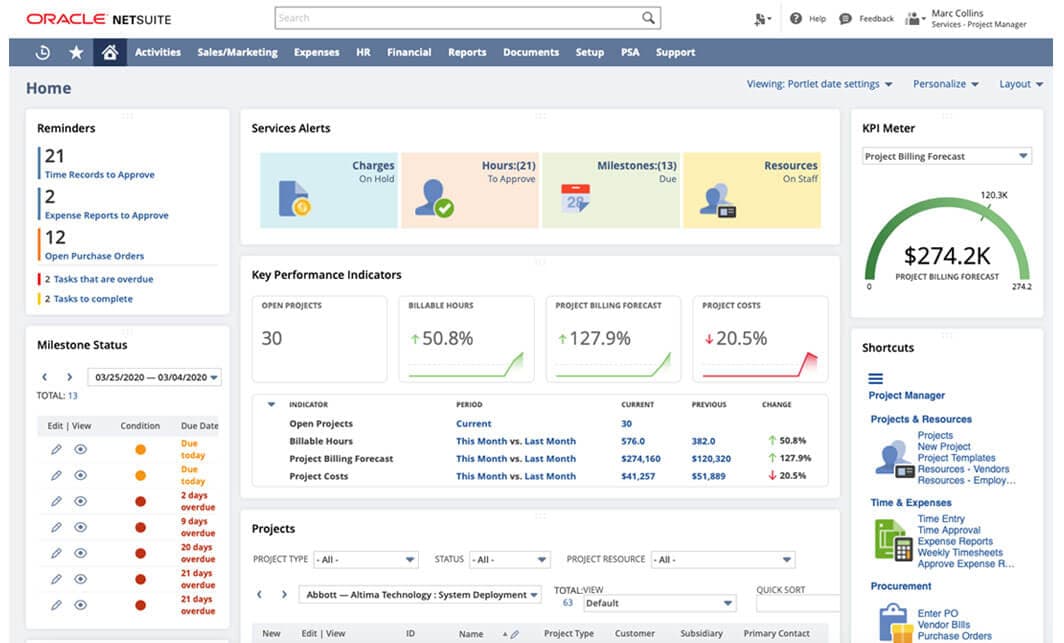The image size is (1064, 643).
Task: Open the project selector Abbott — Altima Technology
Action: [420, 595]
